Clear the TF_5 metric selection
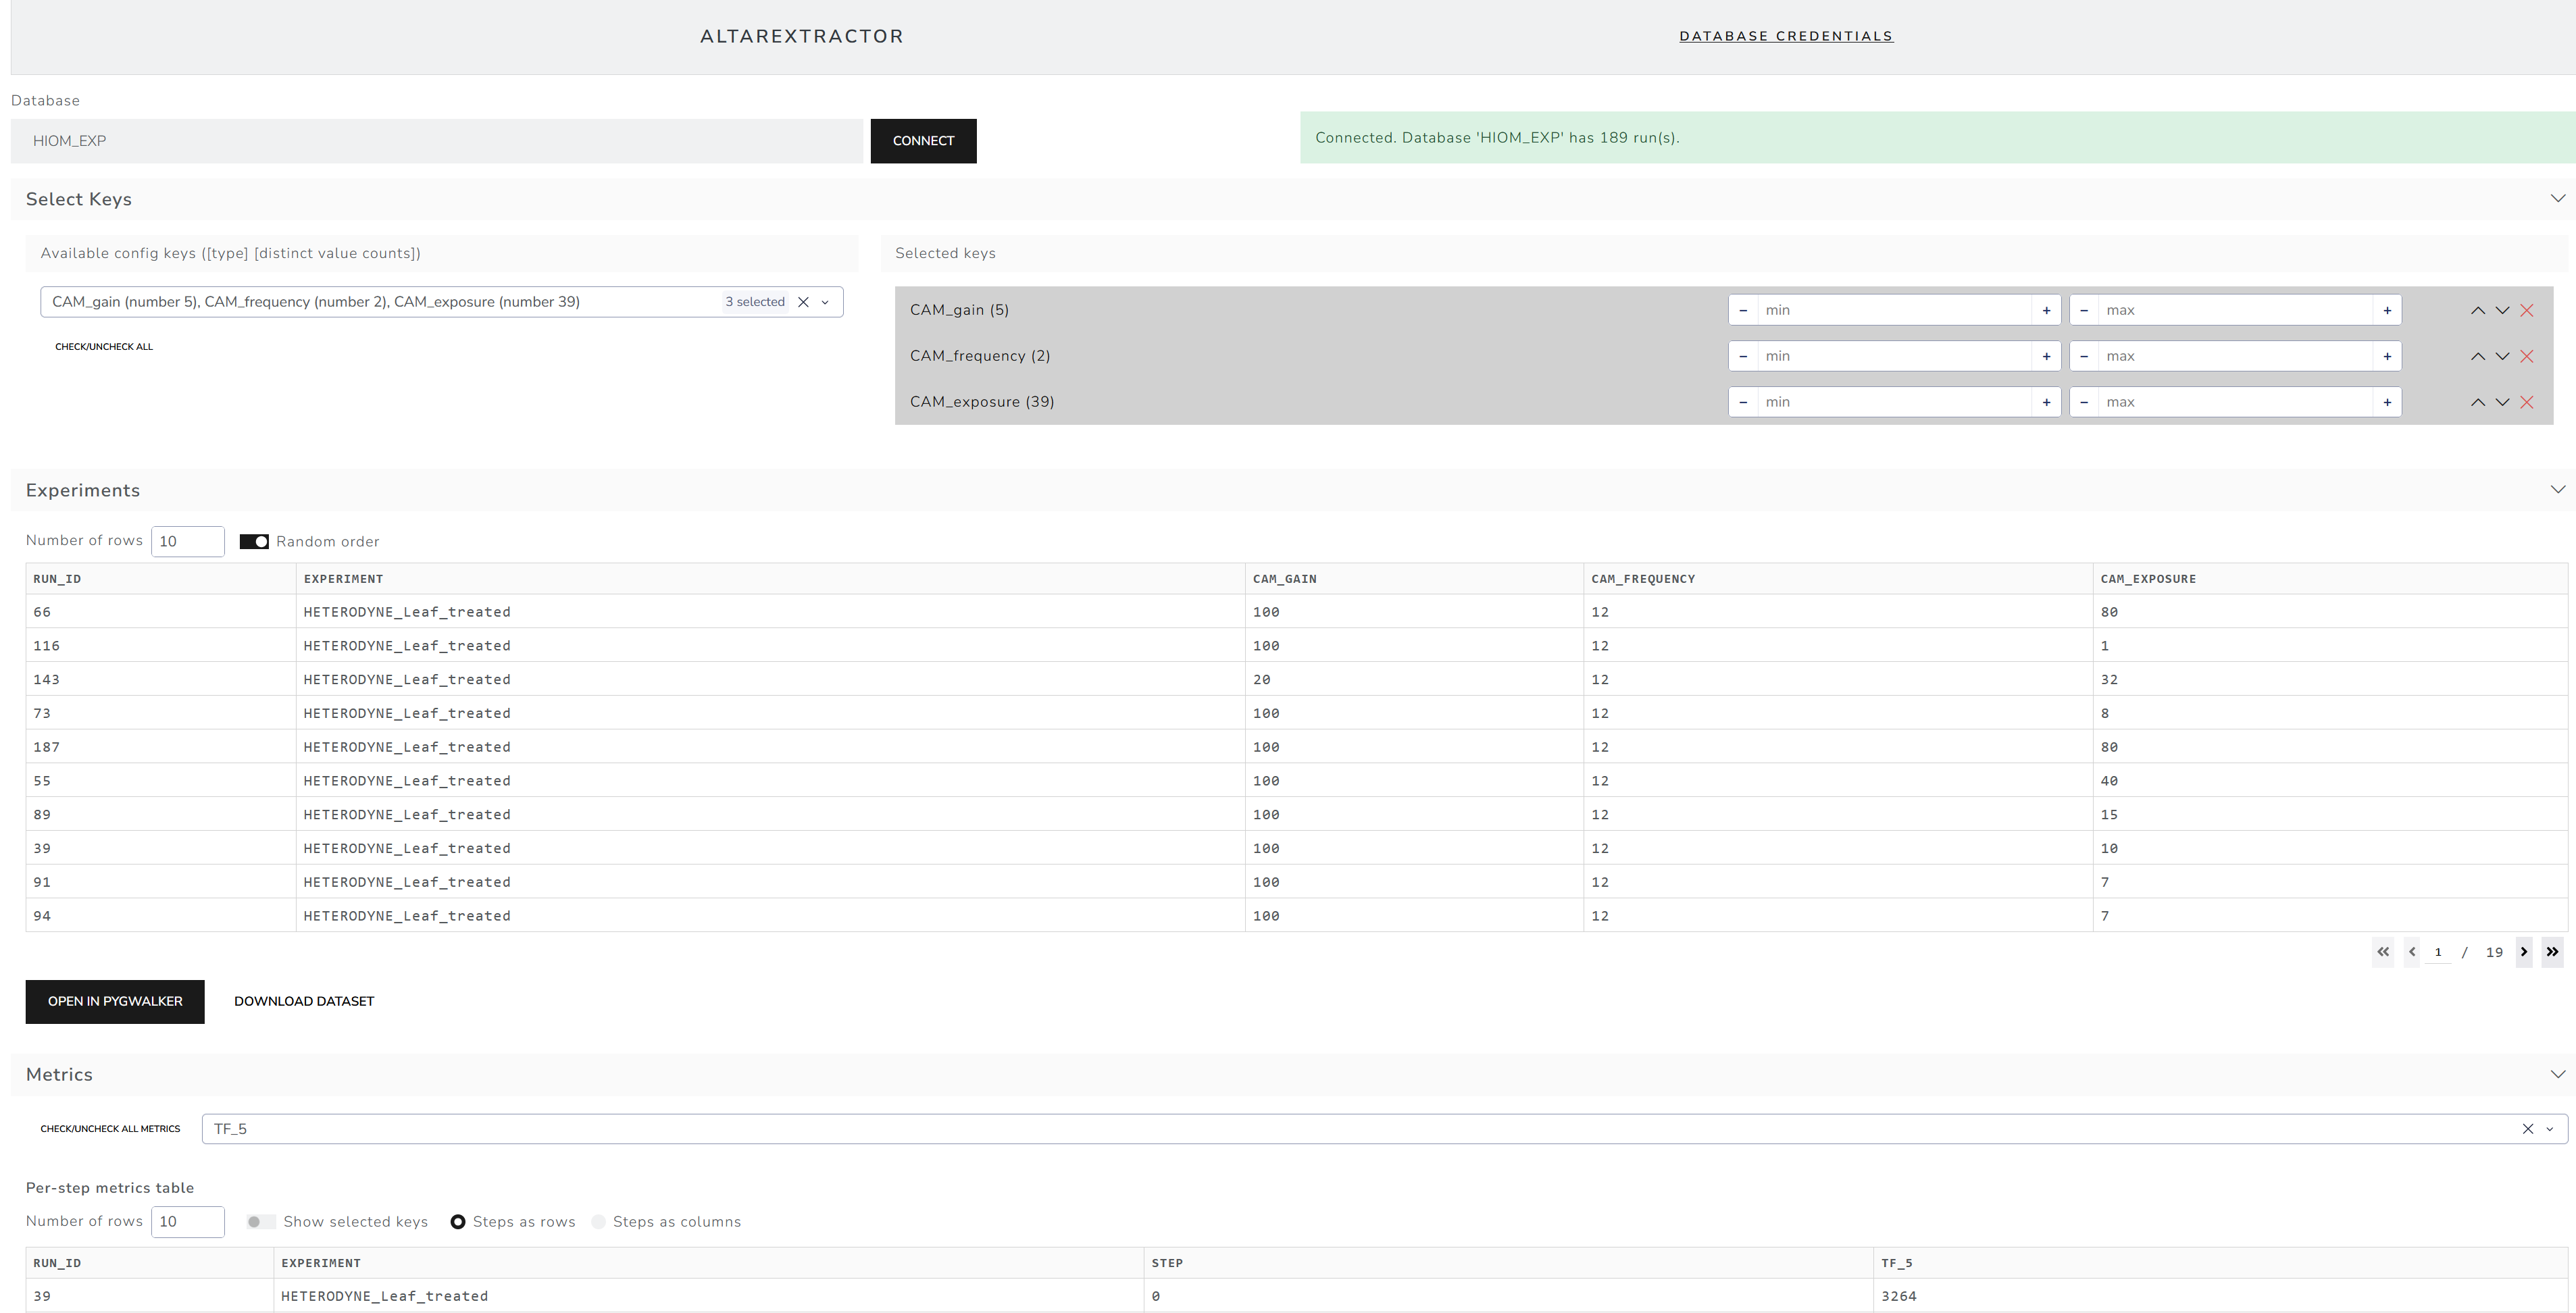The height and width of the screenshot is (1313, 2576). [x=2527, y=1129]
